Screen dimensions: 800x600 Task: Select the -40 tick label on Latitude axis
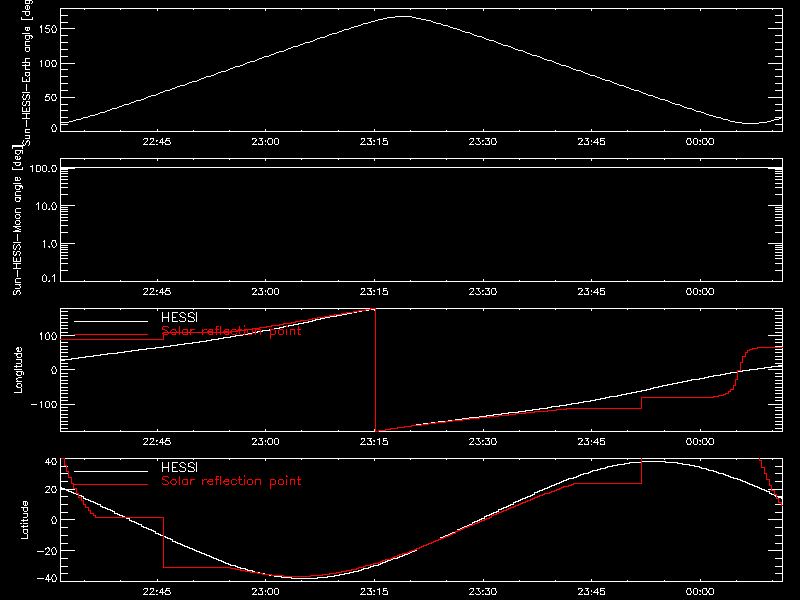[x=47, y=579]
